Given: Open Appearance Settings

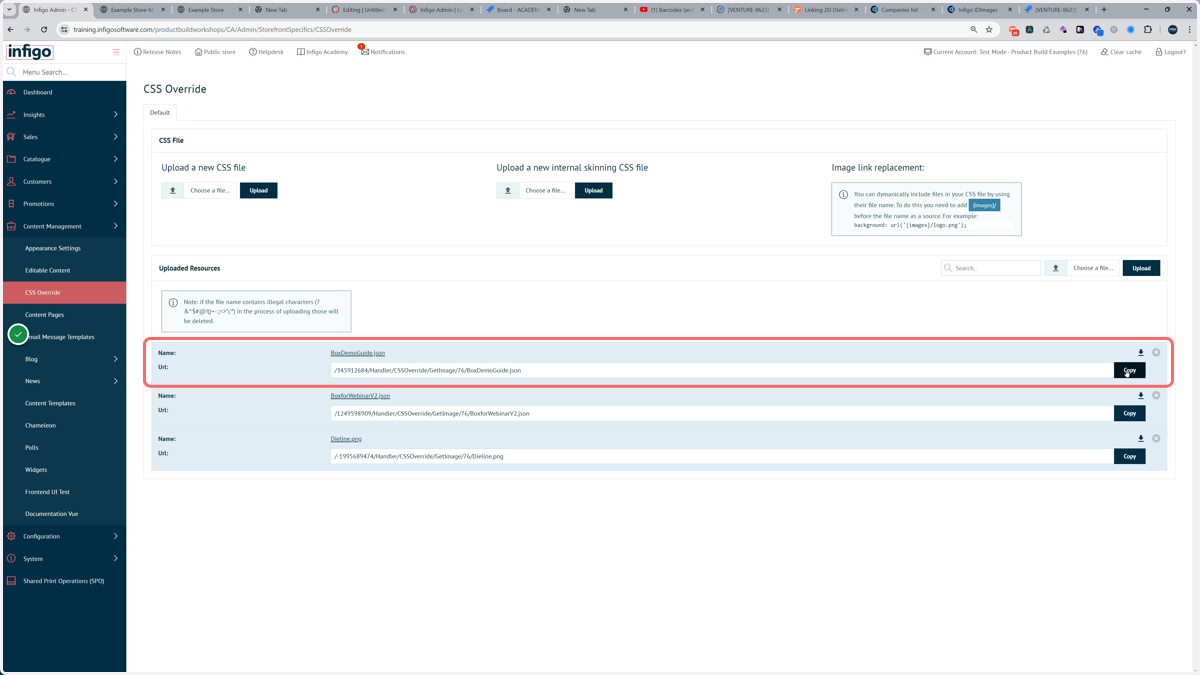Looking at the screenshot, I should (x=53, y=248).
